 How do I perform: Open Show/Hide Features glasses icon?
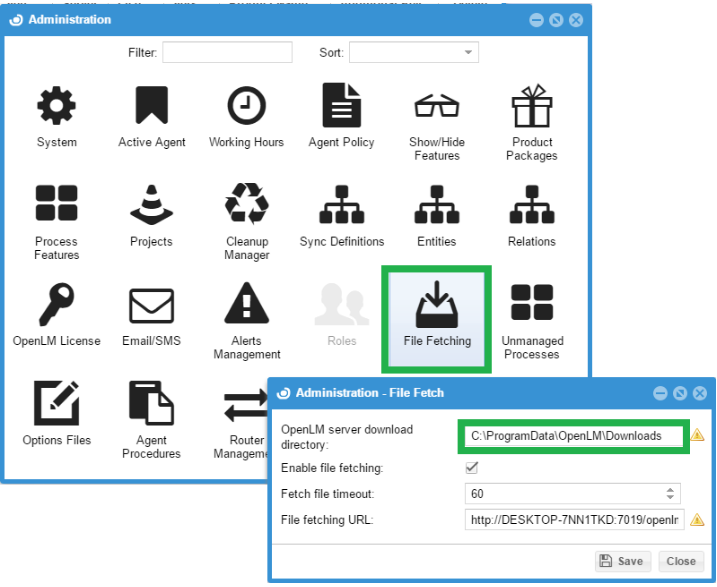[437, 107]
